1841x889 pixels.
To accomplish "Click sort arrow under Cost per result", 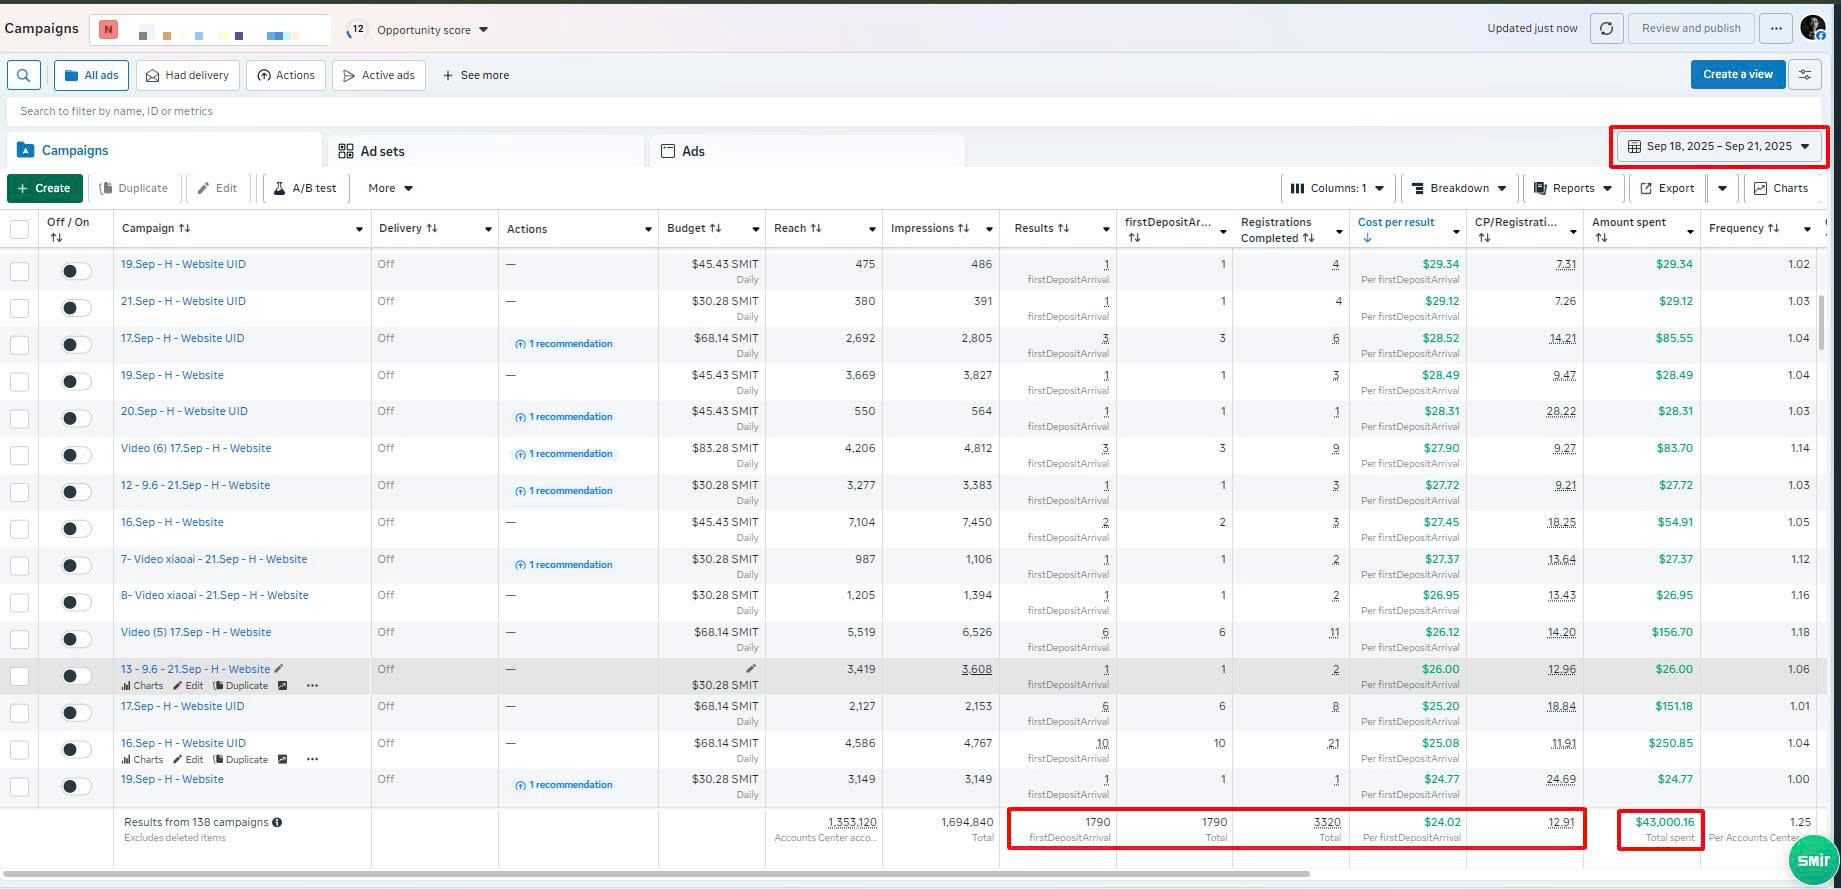I will coord(1366,238).
